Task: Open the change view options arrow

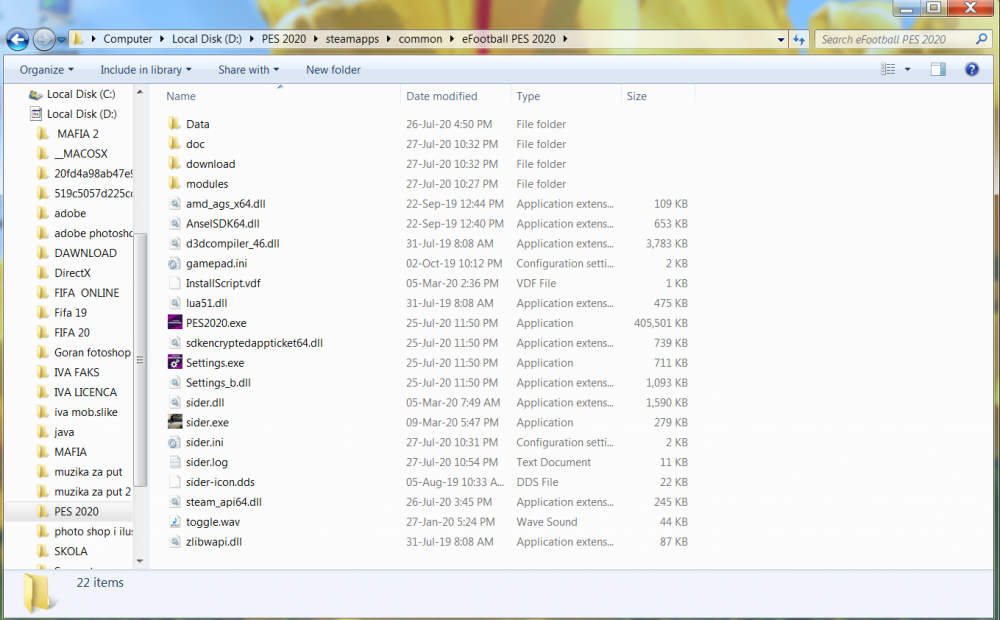Action: 908,70
